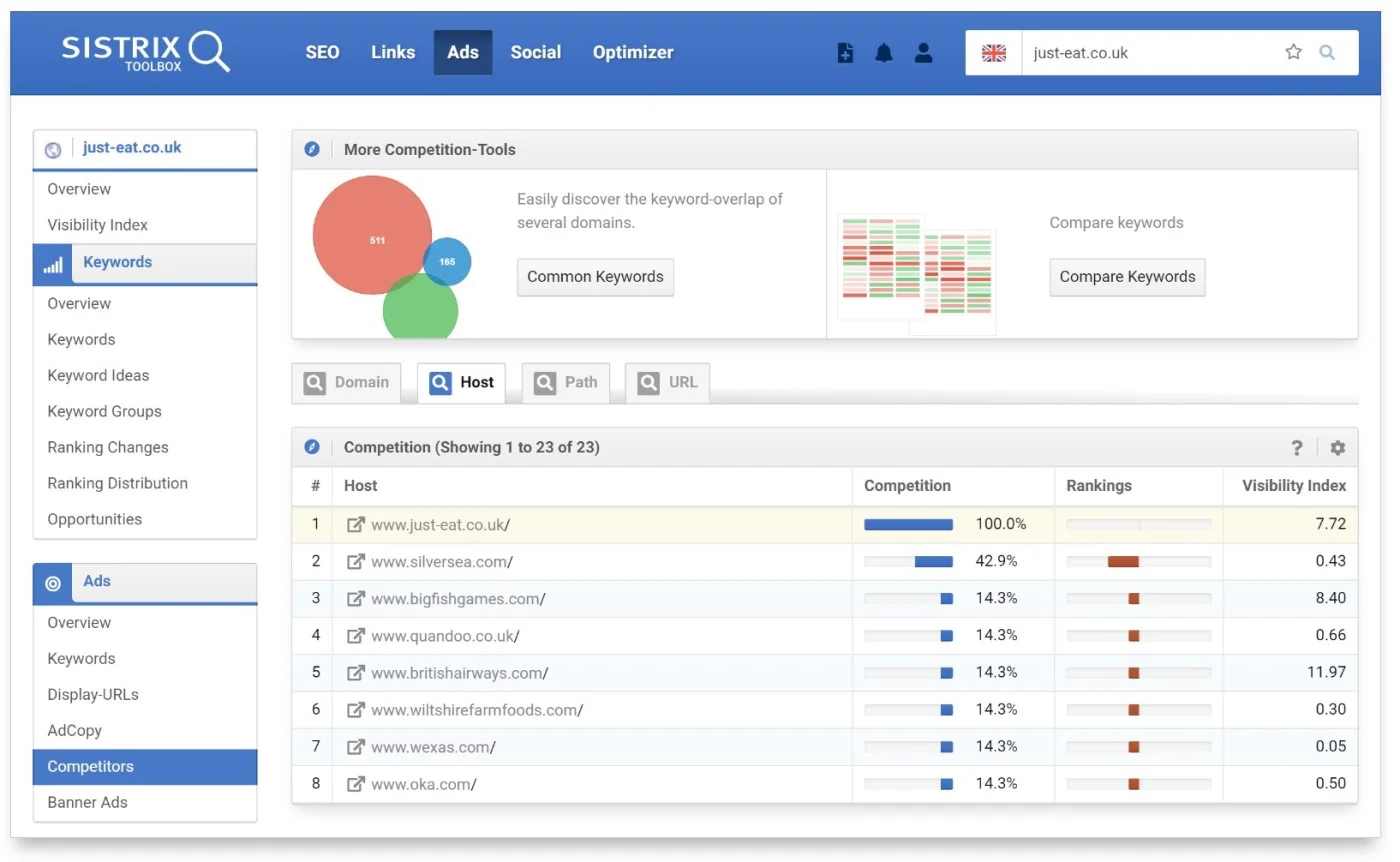Click the globe icon next to just-eat.co.uk
The height and width of the screenshot is (862, 1400).
coord(53,149)
